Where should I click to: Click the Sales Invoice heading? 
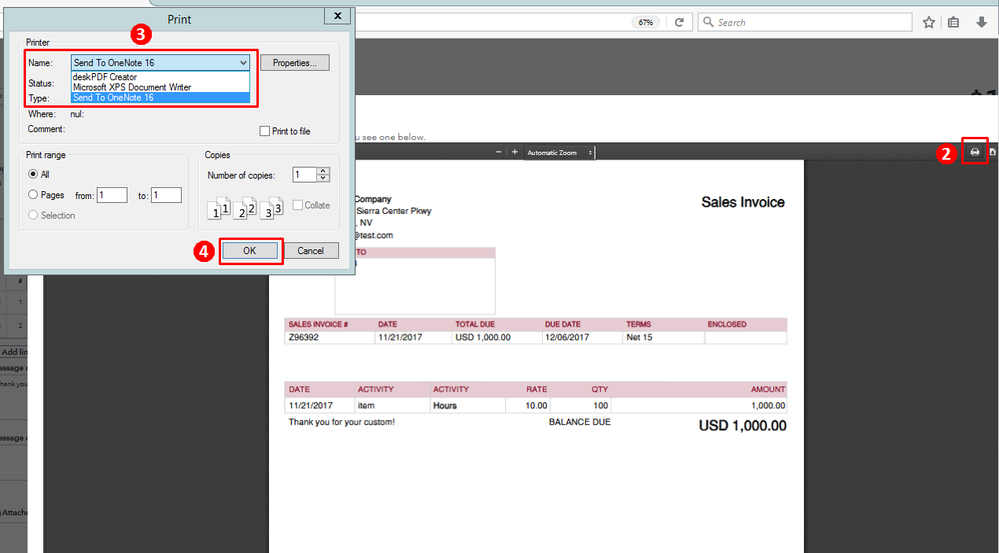point(743,202)
